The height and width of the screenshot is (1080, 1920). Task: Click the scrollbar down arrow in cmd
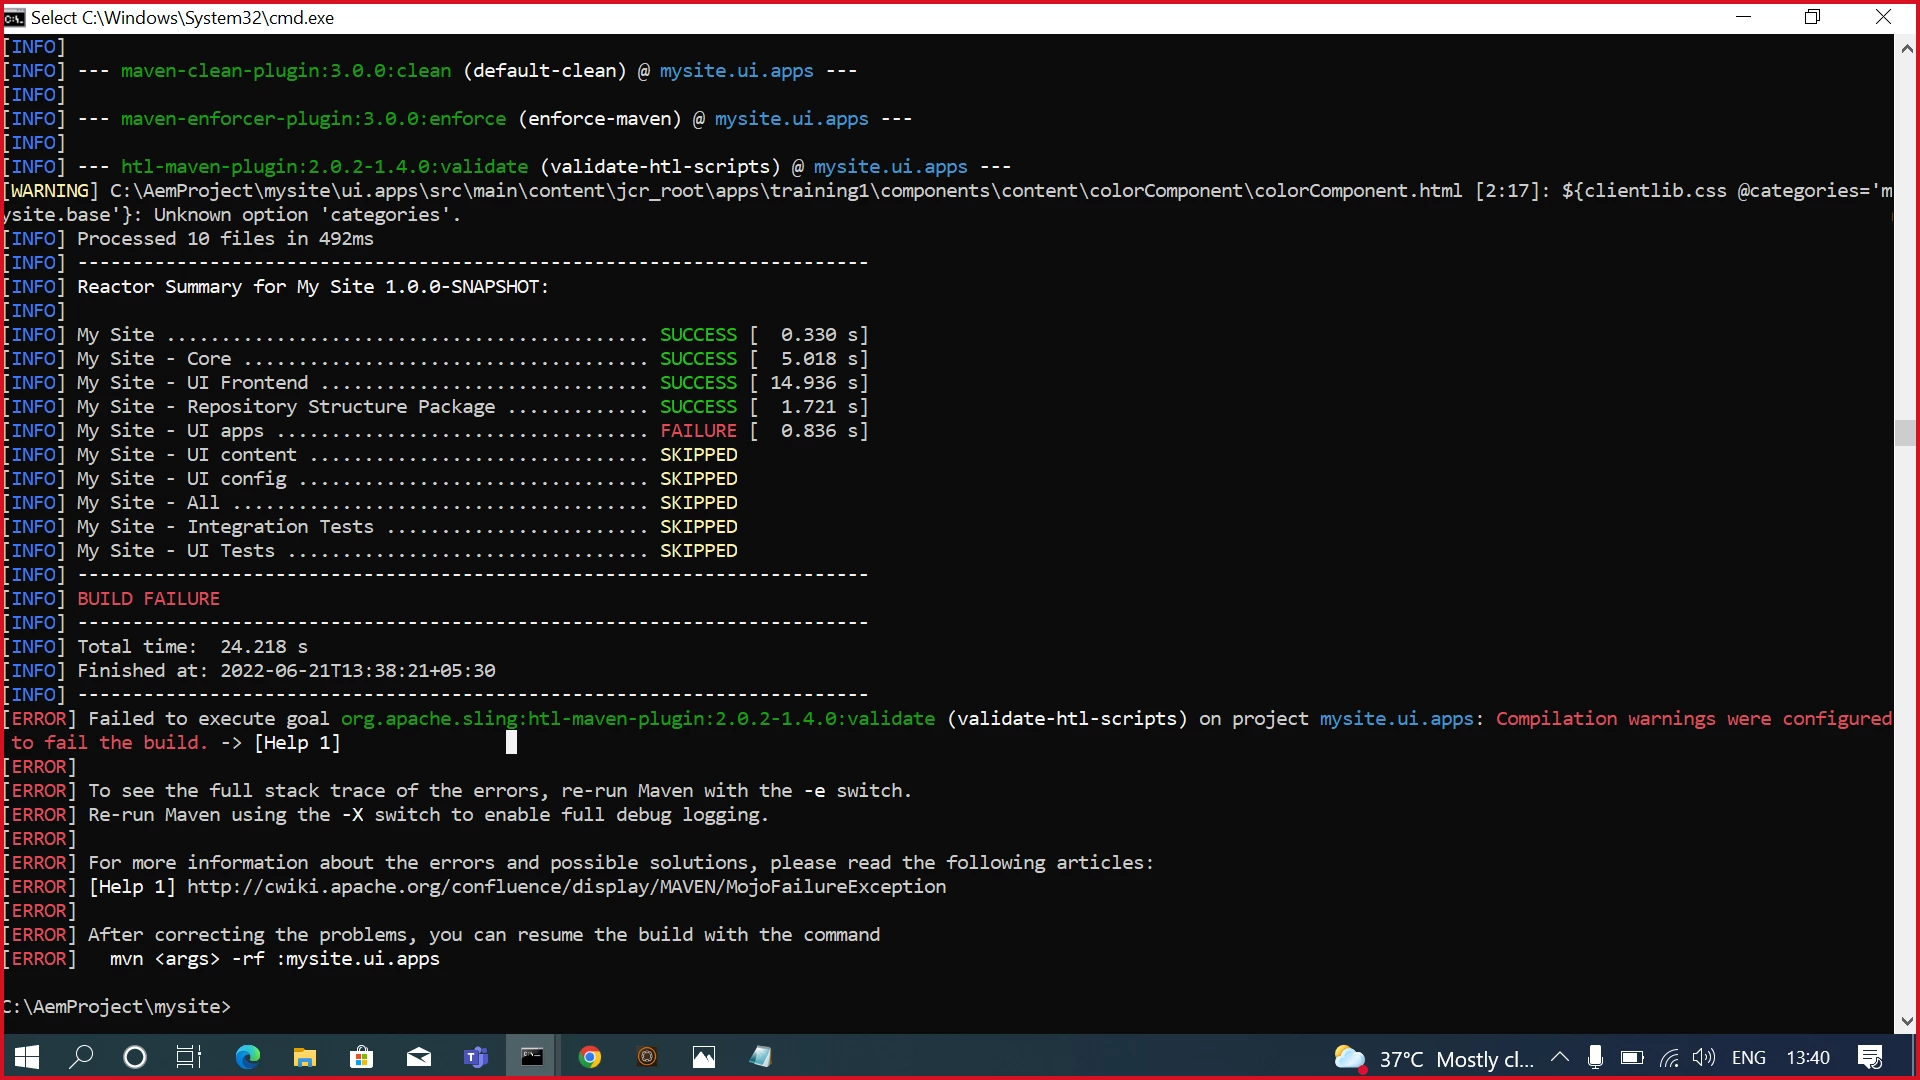[1906, 1021]
